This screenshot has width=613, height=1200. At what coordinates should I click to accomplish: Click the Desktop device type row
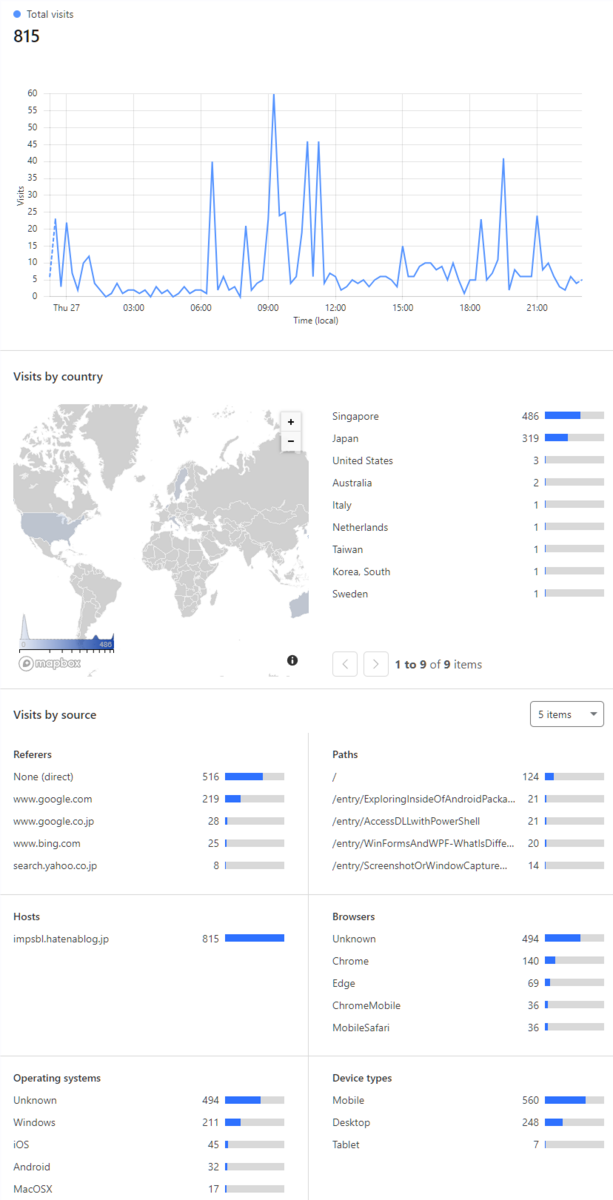pos(468,1122)
